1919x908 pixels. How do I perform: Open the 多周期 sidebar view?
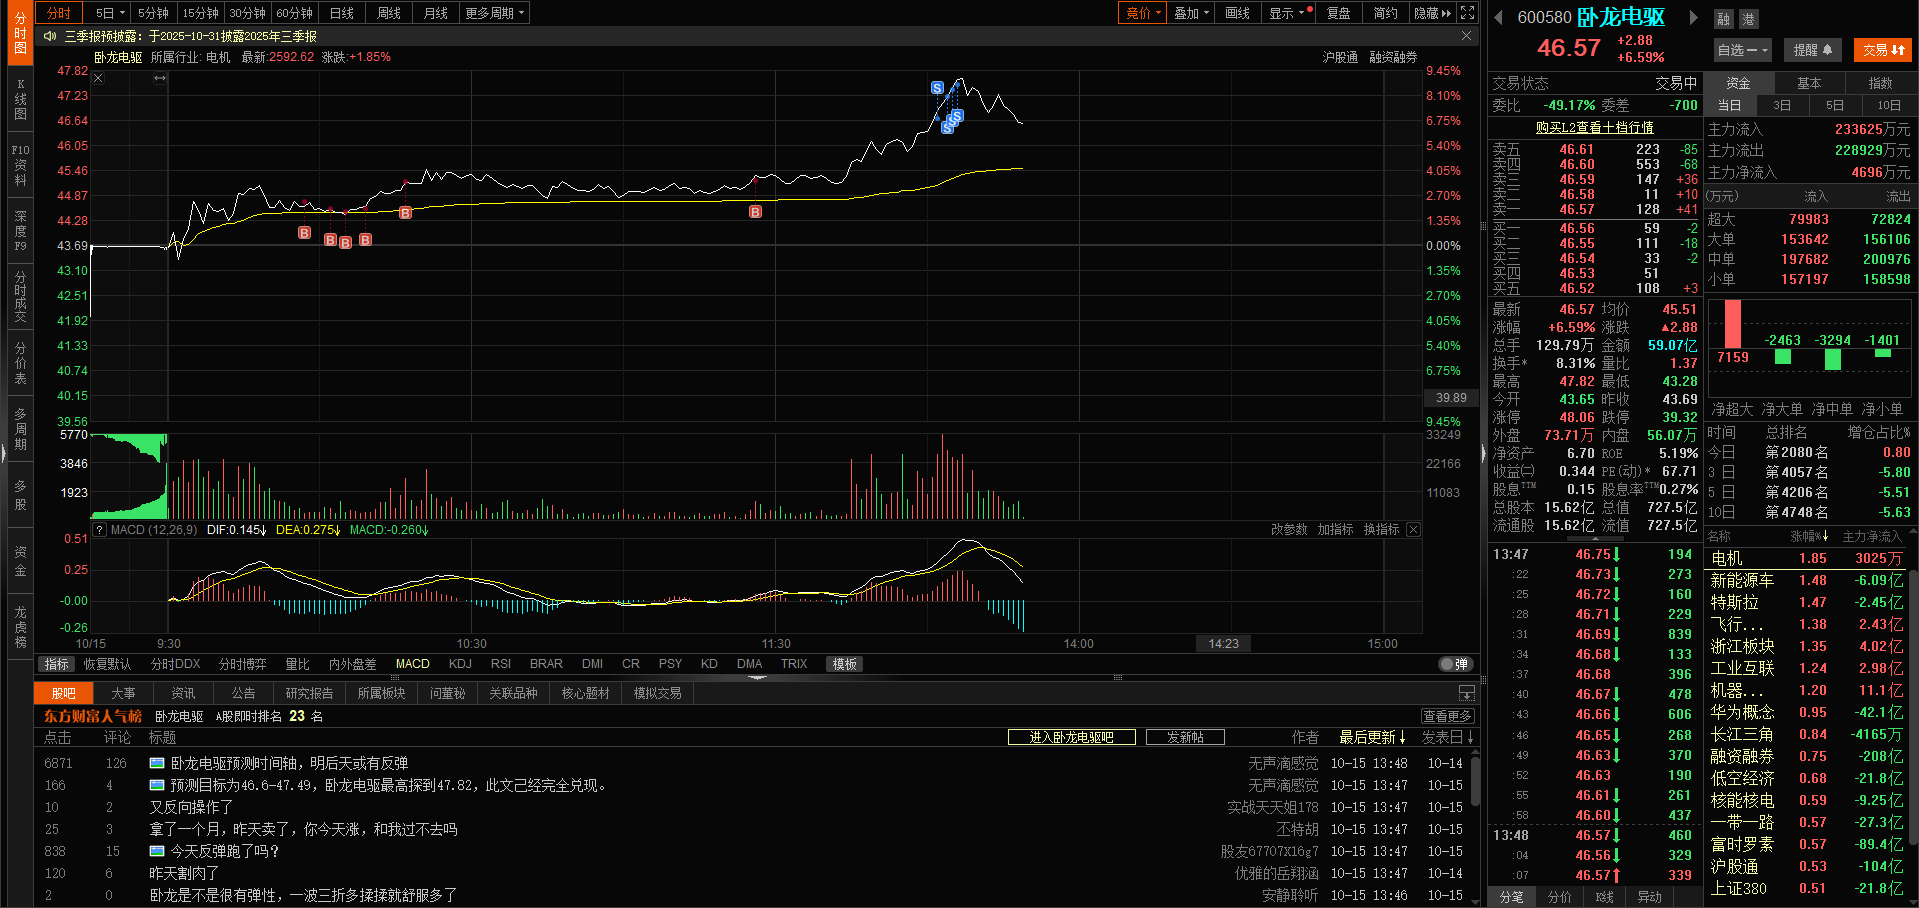click(20, 429)
